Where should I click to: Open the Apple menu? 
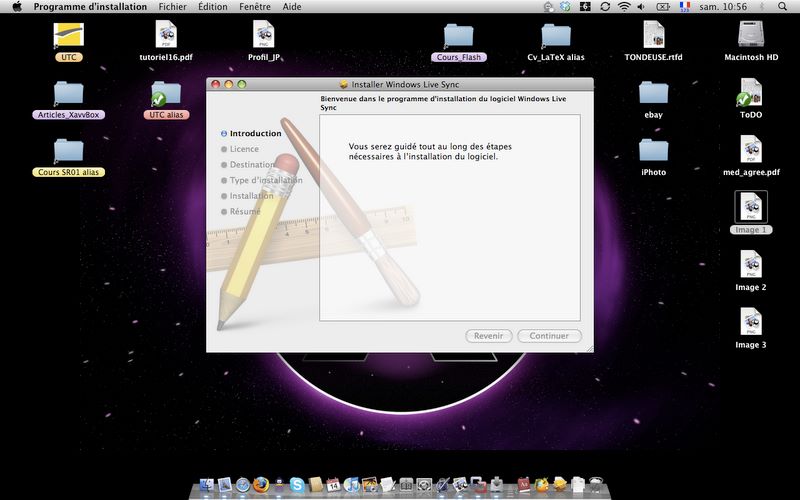tap(17, 7)
